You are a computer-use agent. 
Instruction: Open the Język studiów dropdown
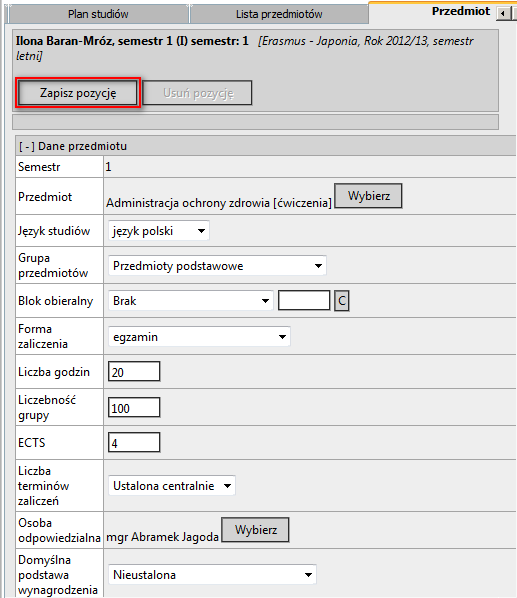(x=159, y=231)
